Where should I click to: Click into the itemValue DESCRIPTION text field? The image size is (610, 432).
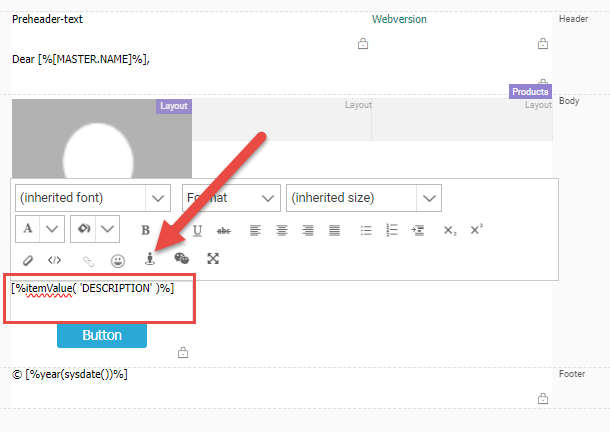click(x=102, y=299)
